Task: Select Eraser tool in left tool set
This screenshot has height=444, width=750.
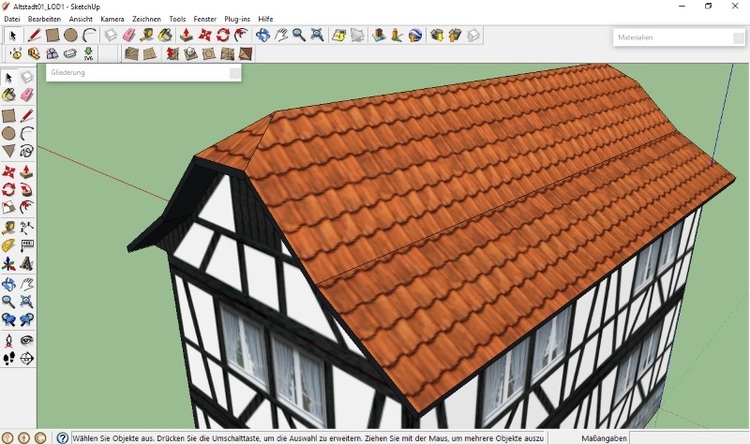Action: [27, 95]
